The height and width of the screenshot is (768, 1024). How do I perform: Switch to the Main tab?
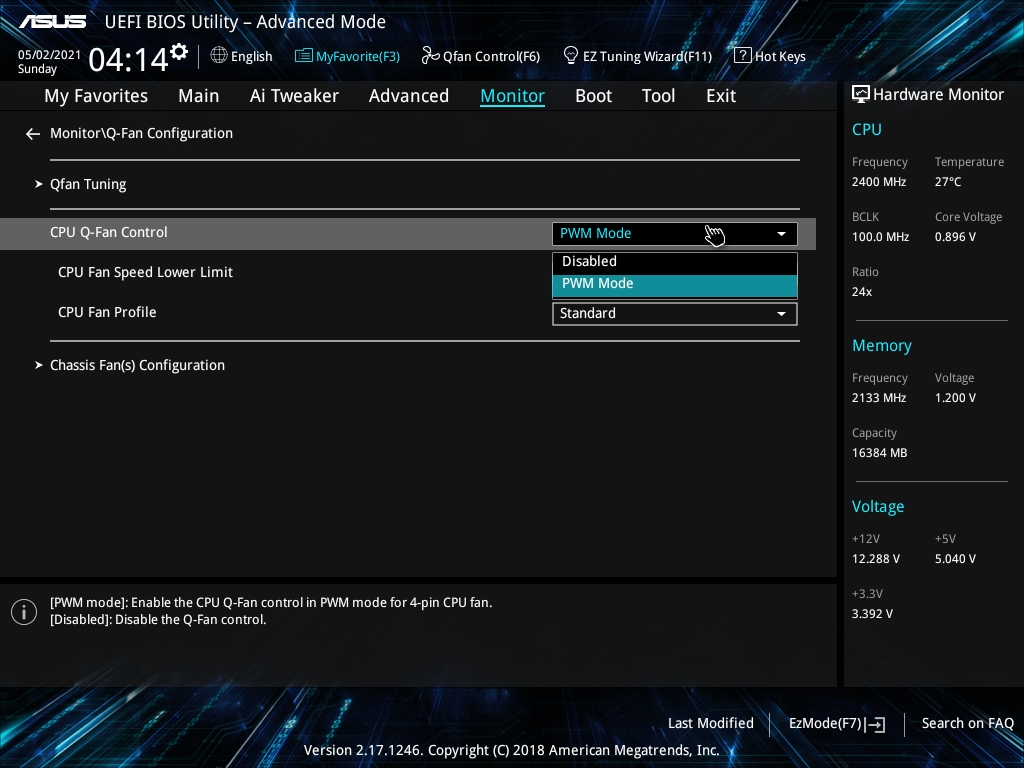pyautogui.click(x=199, y=96)
